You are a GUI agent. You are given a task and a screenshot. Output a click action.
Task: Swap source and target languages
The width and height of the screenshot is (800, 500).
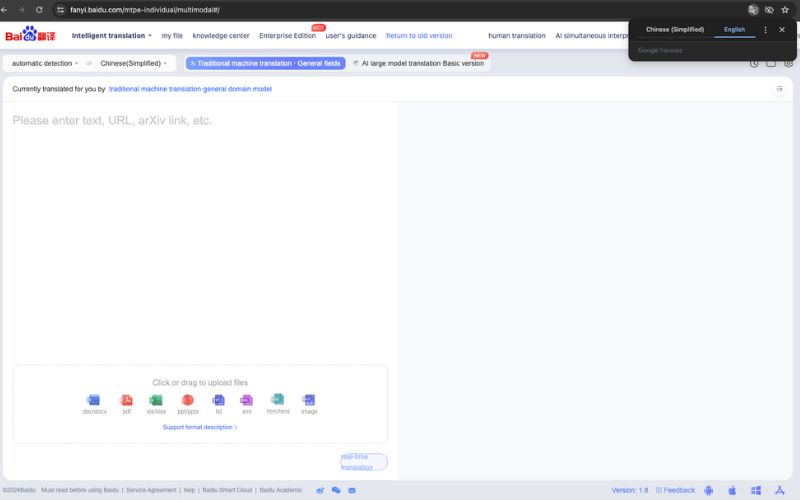click(x=89, y=63)
